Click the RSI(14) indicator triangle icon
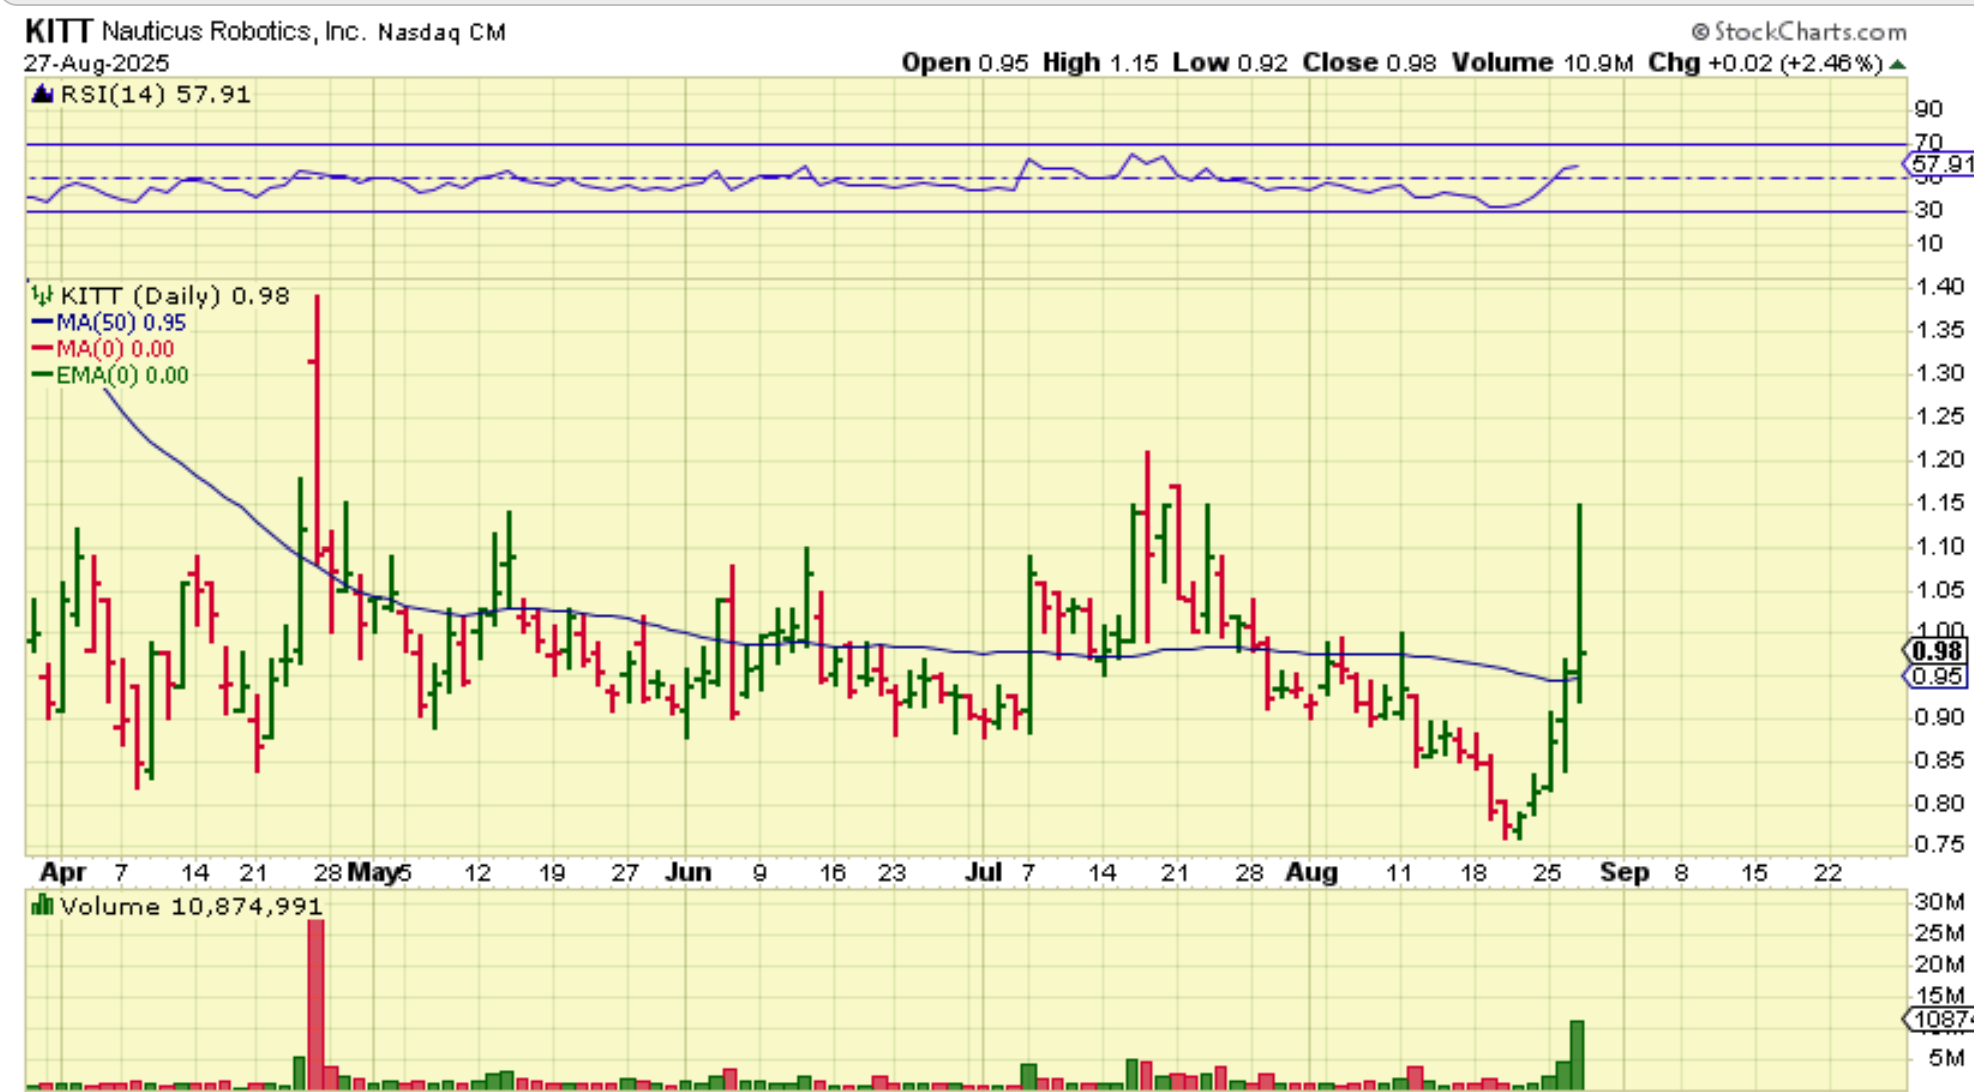 click(x=42, y=95)
